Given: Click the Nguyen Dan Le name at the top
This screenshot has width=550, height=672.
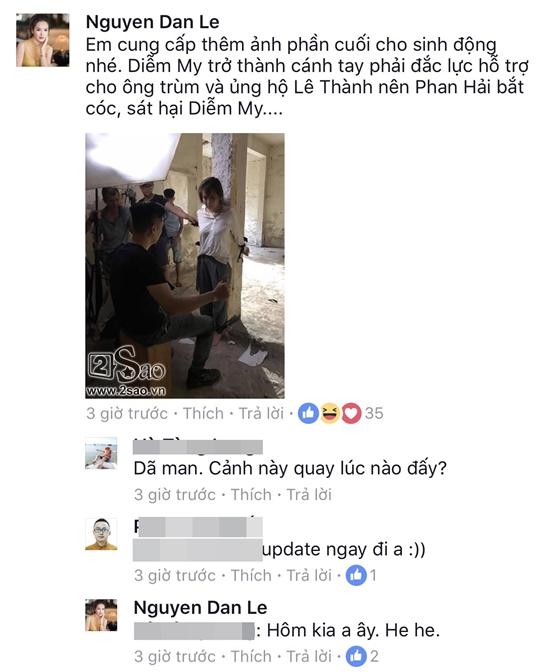Looking at the screenshot, I should pyautogui.click(x=153, y=22).
